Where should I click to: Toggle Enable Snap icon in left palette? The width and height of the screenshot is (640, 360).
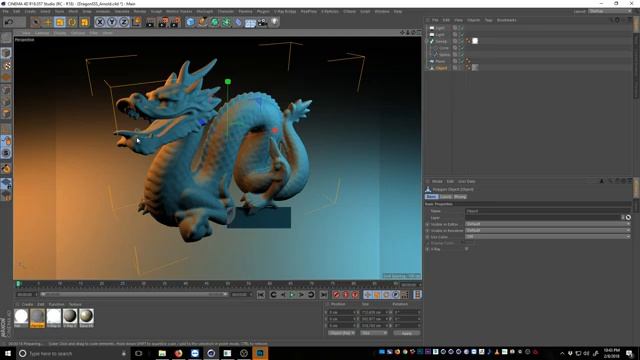(x=6, y=169)
